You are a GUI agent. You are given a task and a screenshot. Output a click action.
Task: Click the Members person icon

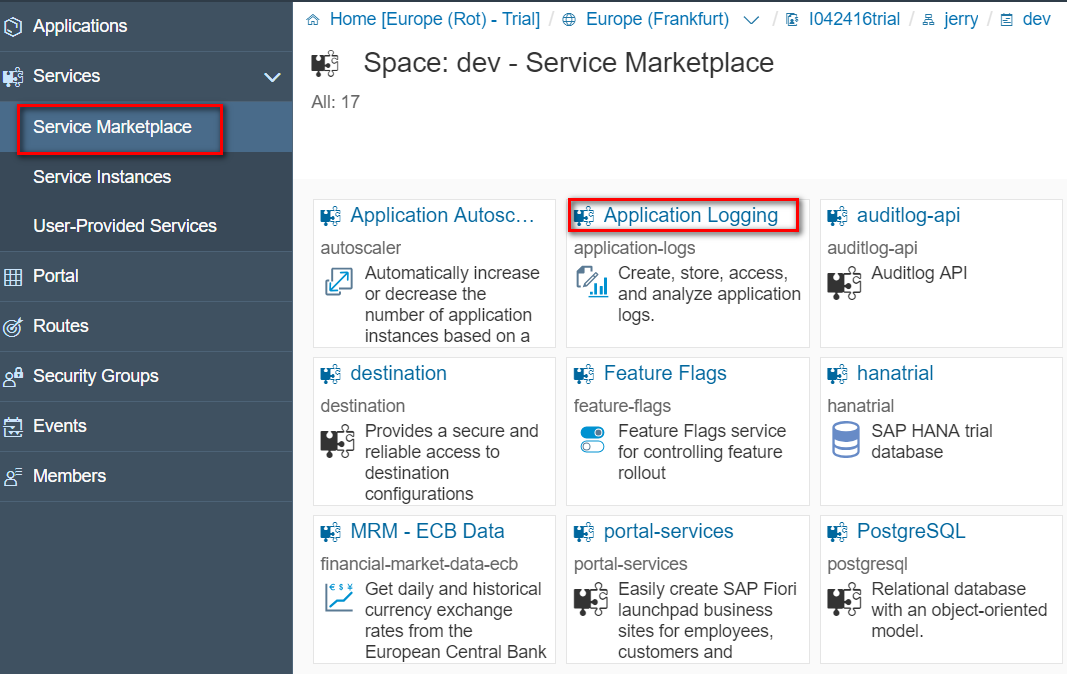(x=14, y=477)
